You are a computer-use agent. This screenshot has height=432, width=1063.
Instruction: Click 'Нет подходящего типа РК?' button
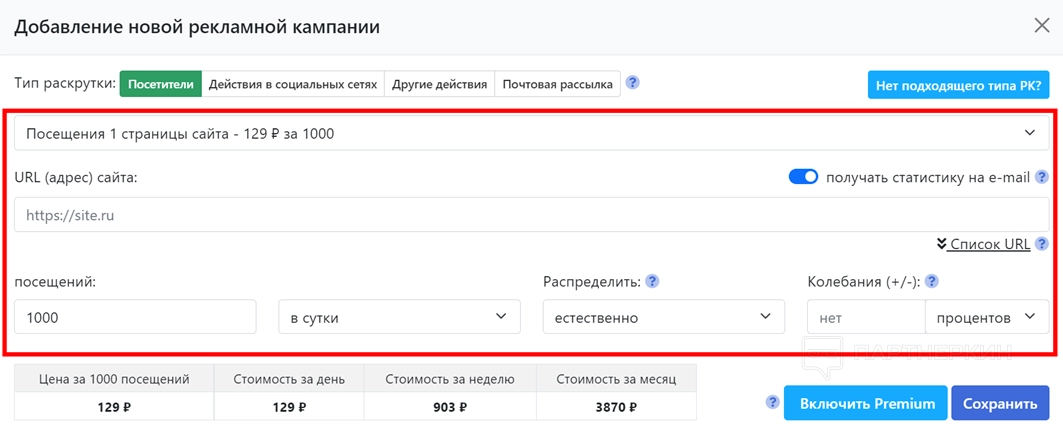[x=958, y=85]
